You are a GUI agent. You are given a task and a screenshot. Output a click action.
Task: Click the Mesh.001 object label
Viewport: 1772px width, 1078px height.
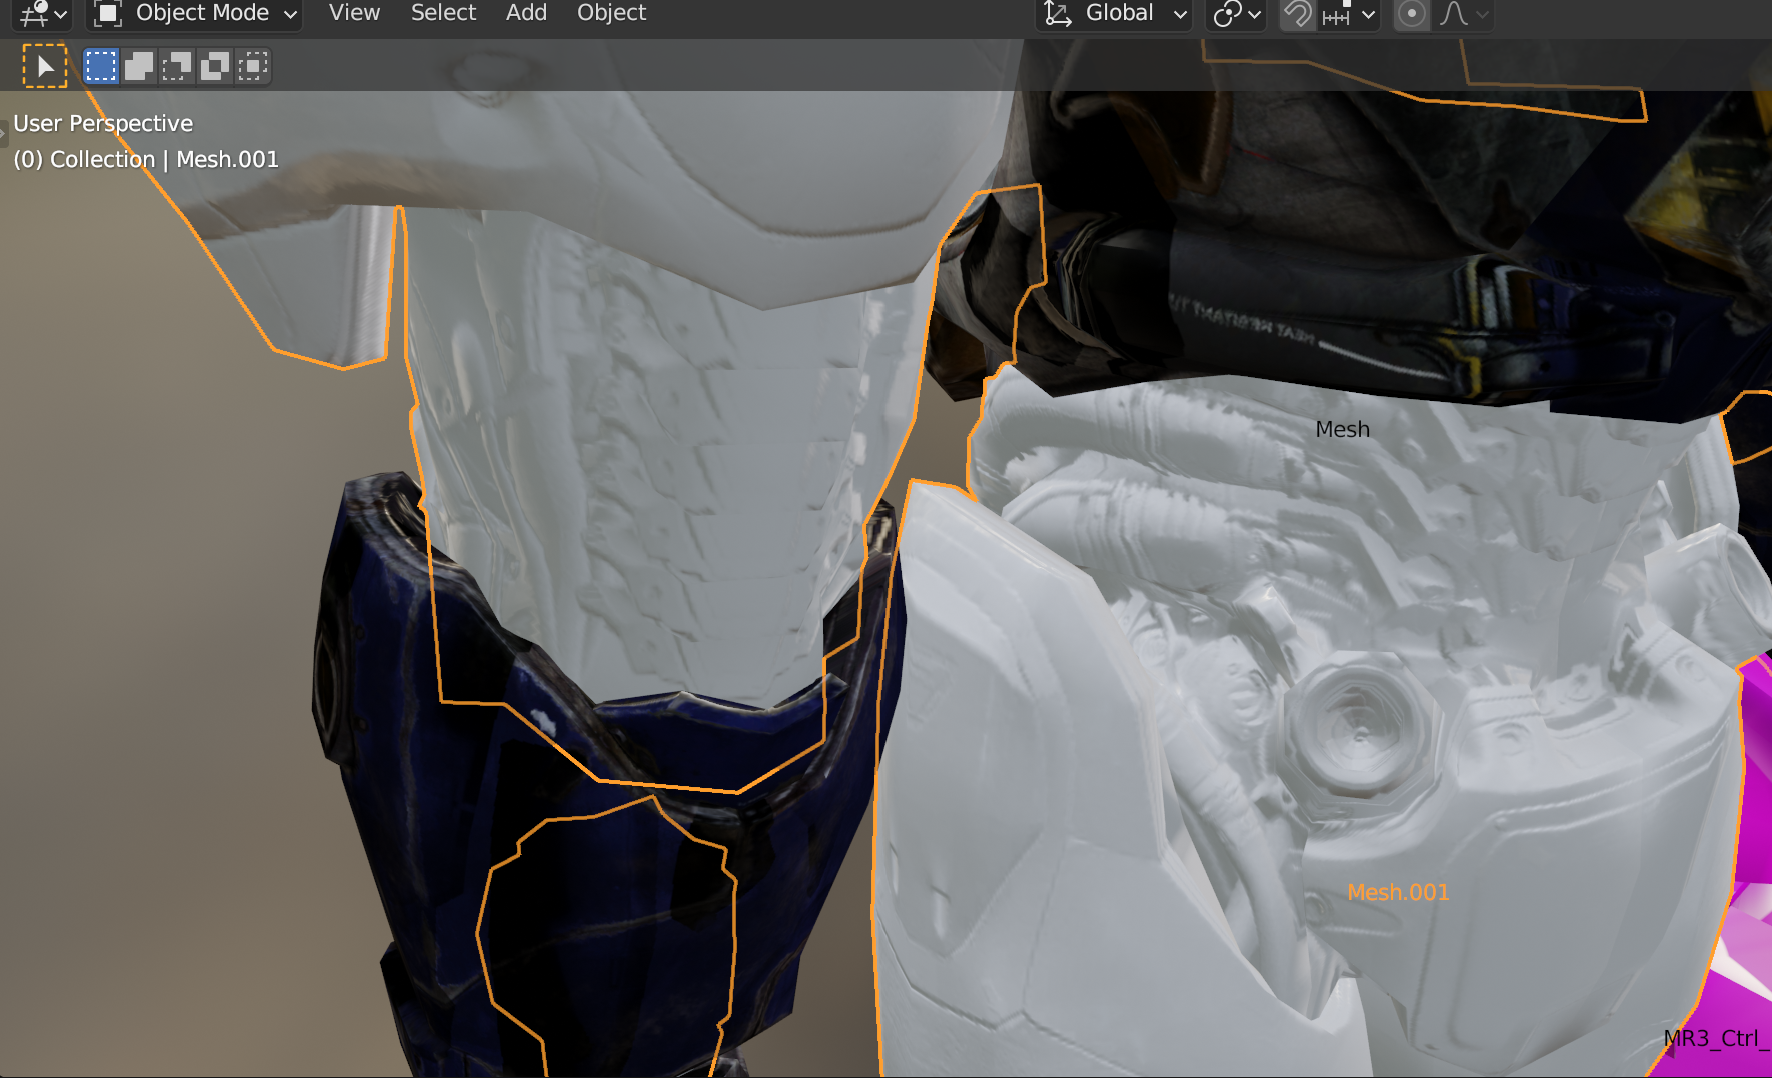coord(1397,892)
